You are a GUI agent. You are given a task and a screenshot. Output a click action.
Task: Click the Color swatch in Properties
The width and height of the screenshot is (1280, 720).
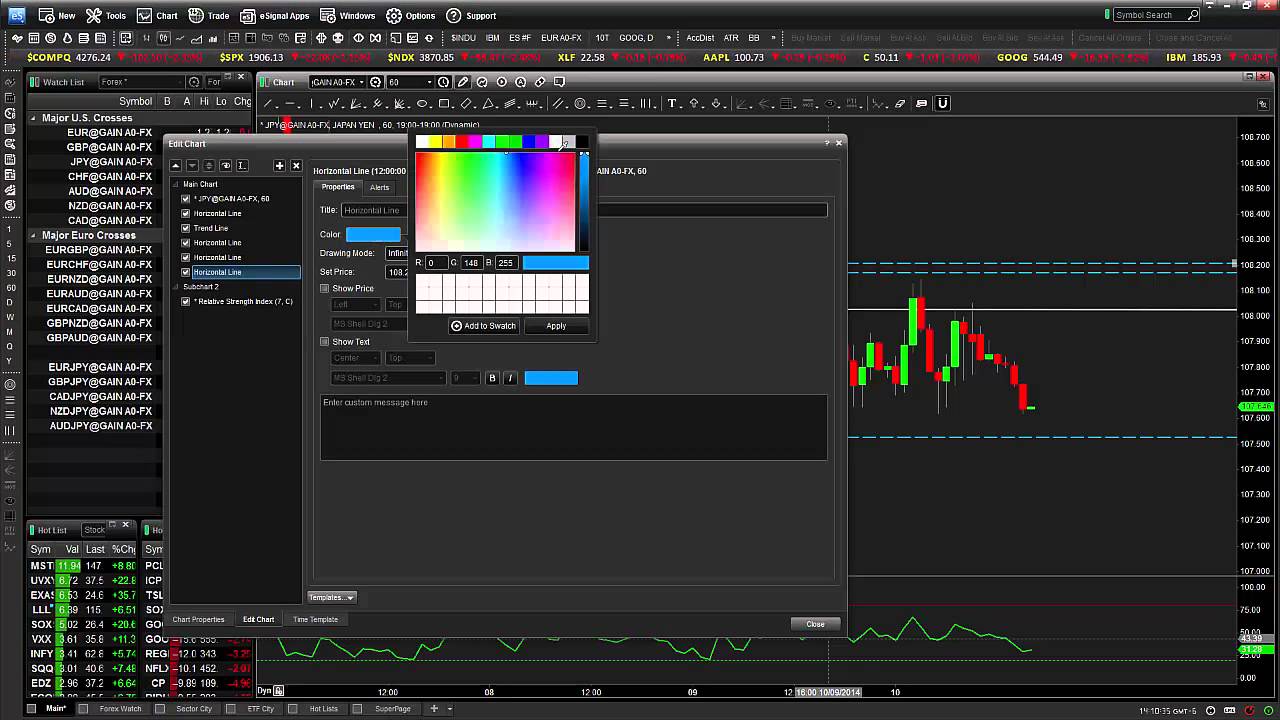point(373,234)
